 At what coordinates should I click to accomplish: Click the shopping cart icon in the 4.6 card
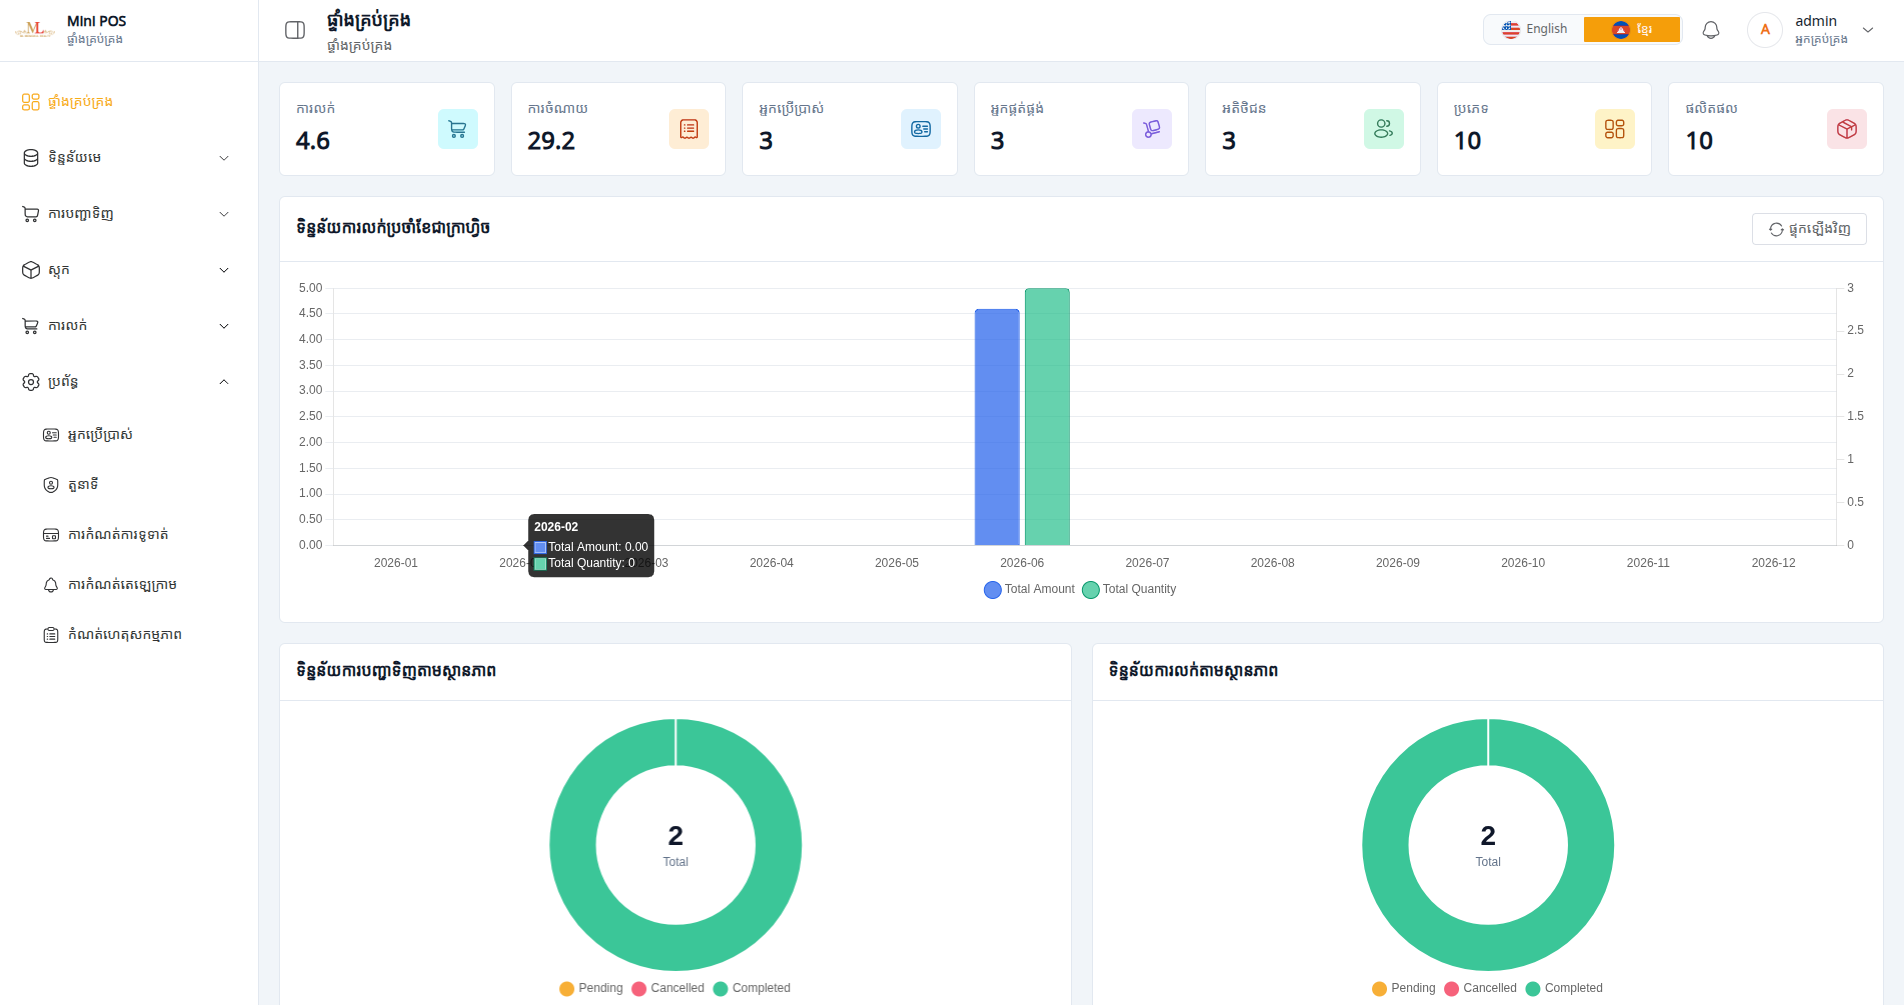pos(458,129)
